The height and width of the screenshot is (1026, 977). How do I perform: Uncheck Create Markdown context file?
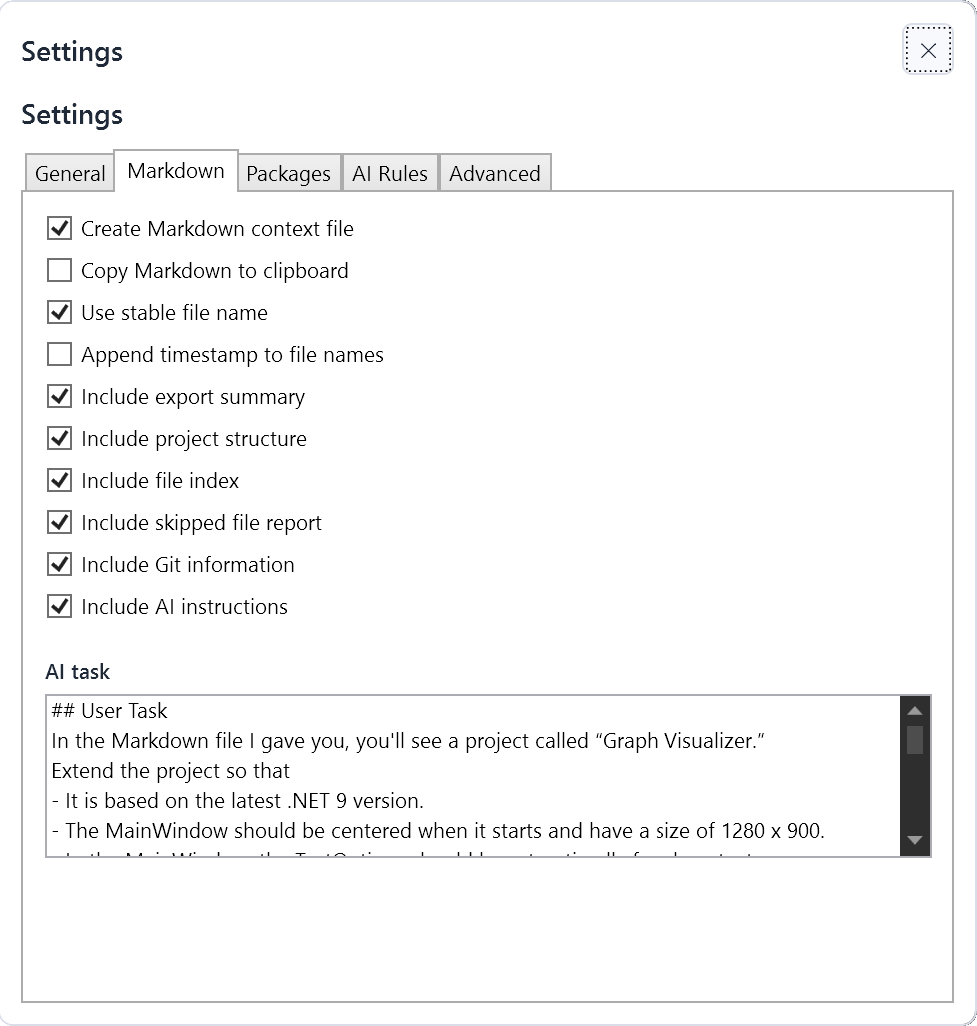(x=60, y=228)
